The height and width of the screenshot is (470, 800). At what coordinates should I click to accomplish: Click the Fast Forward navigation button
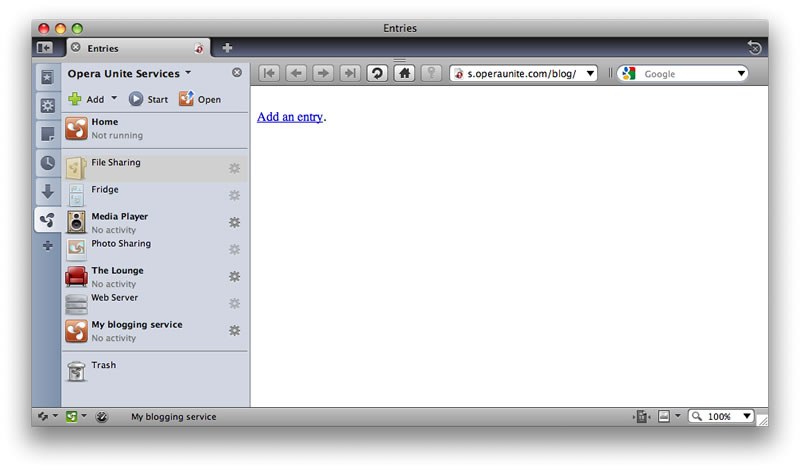(x=350, y=73)
